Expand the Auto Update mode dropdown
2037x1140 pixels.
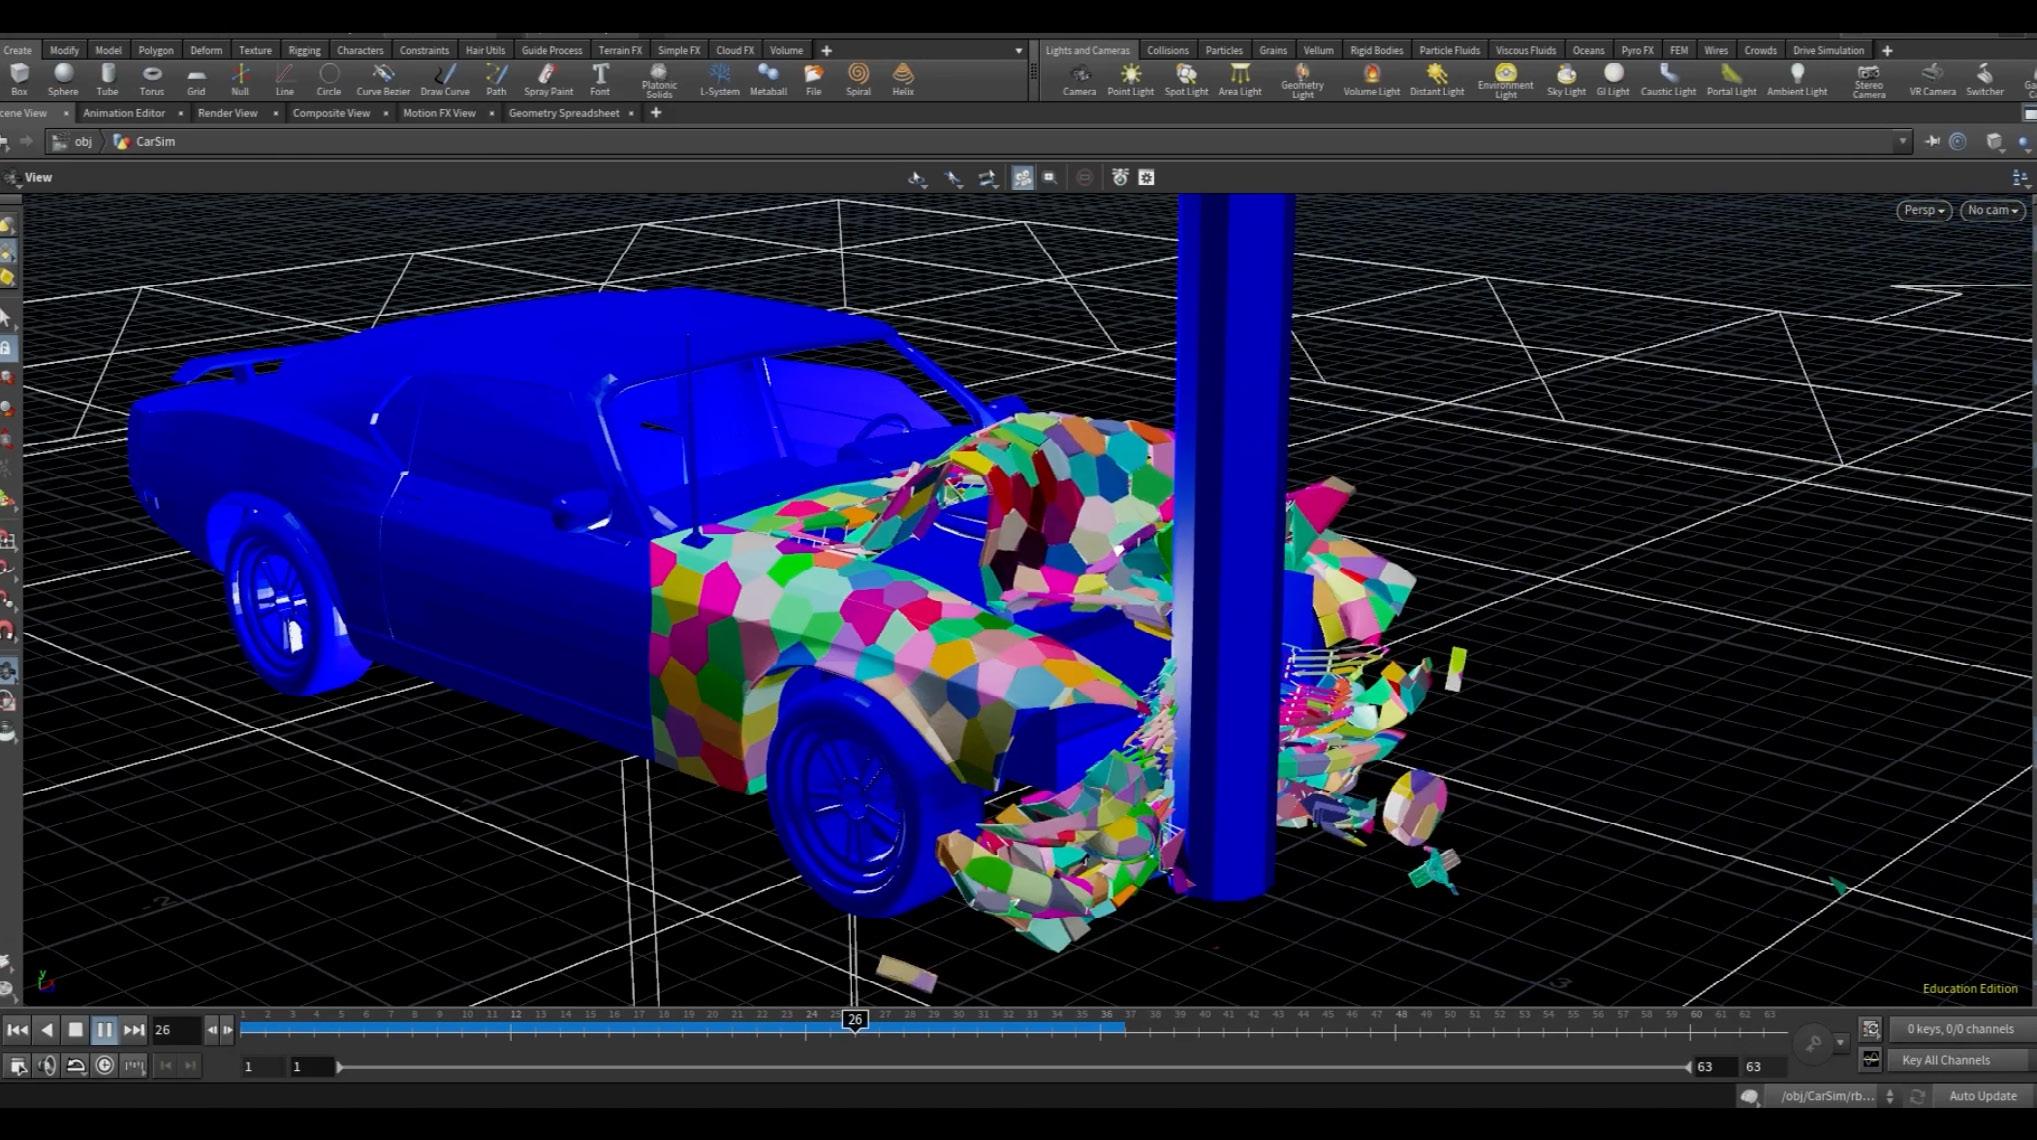click(x=1982, y=1096)
